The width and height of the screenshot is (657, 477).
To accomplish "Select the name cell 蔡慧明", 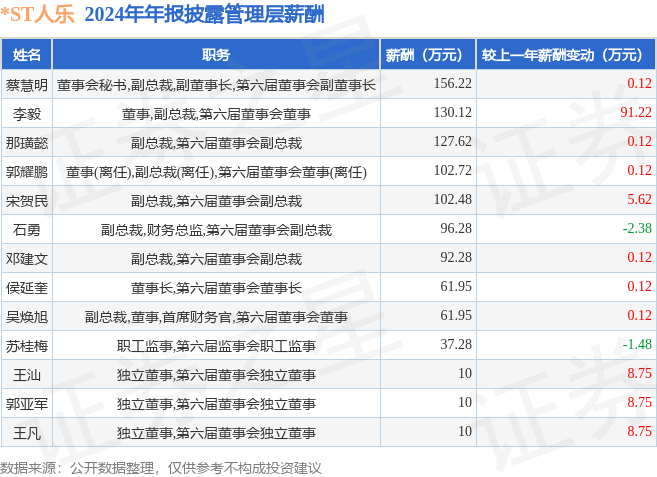I will click(x=27, y=85).
